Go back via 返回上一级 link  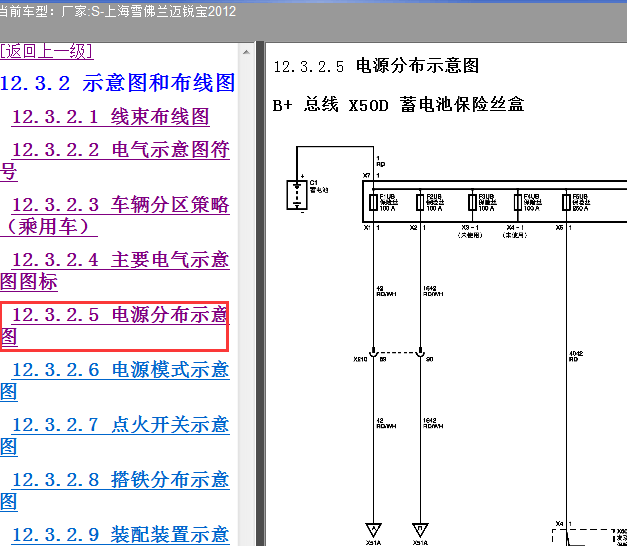point(46,52)
